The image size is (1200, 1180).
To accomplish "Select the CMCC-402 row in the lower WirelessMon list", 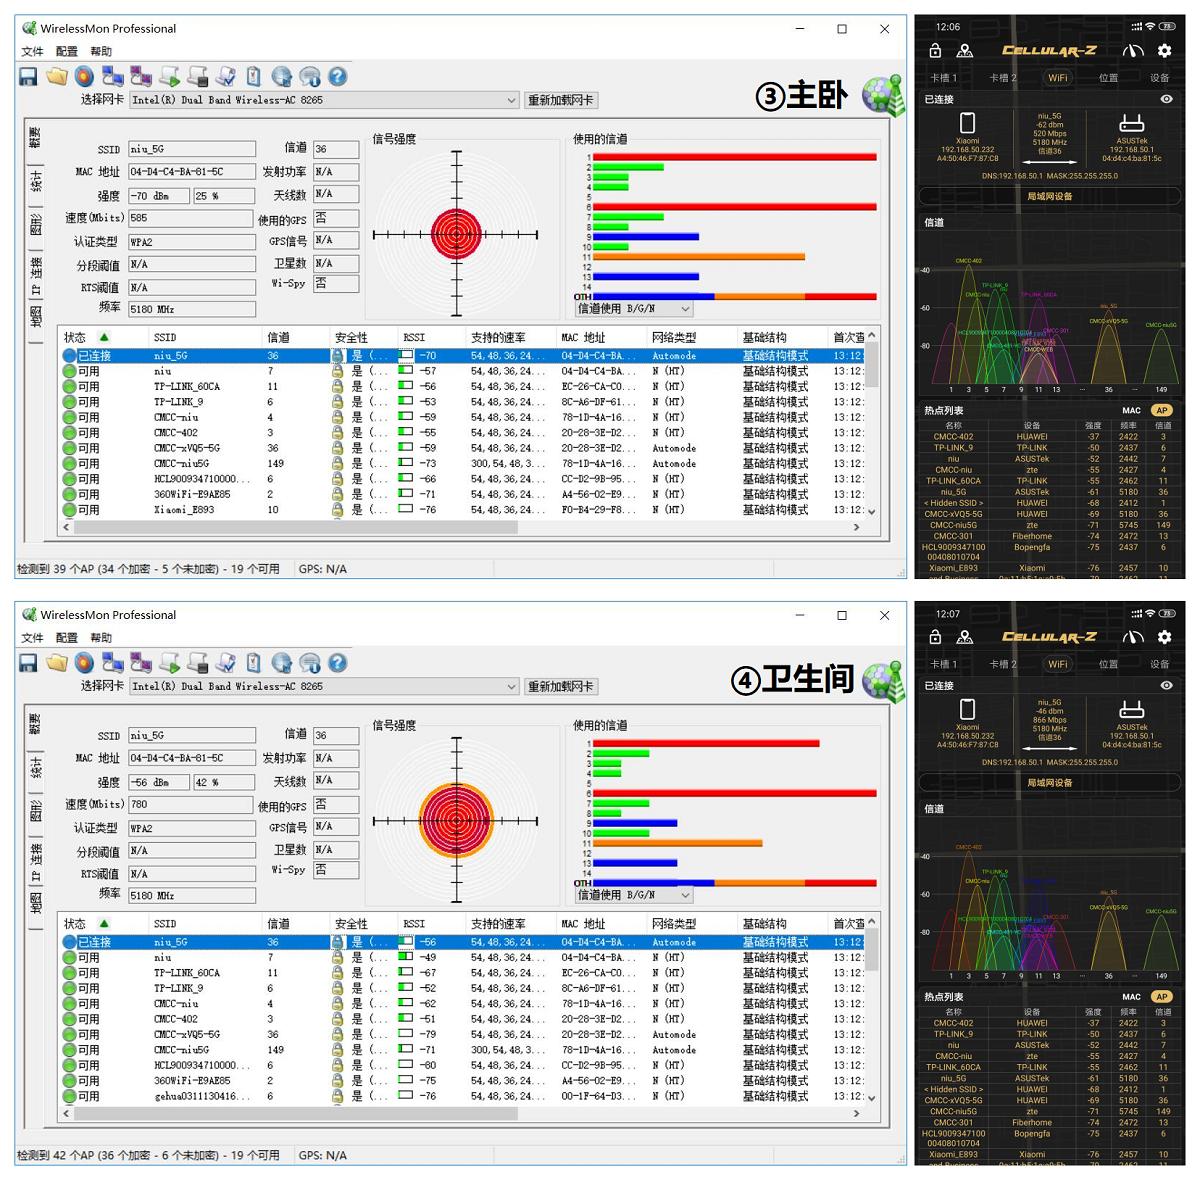I will click(463, 1019).
